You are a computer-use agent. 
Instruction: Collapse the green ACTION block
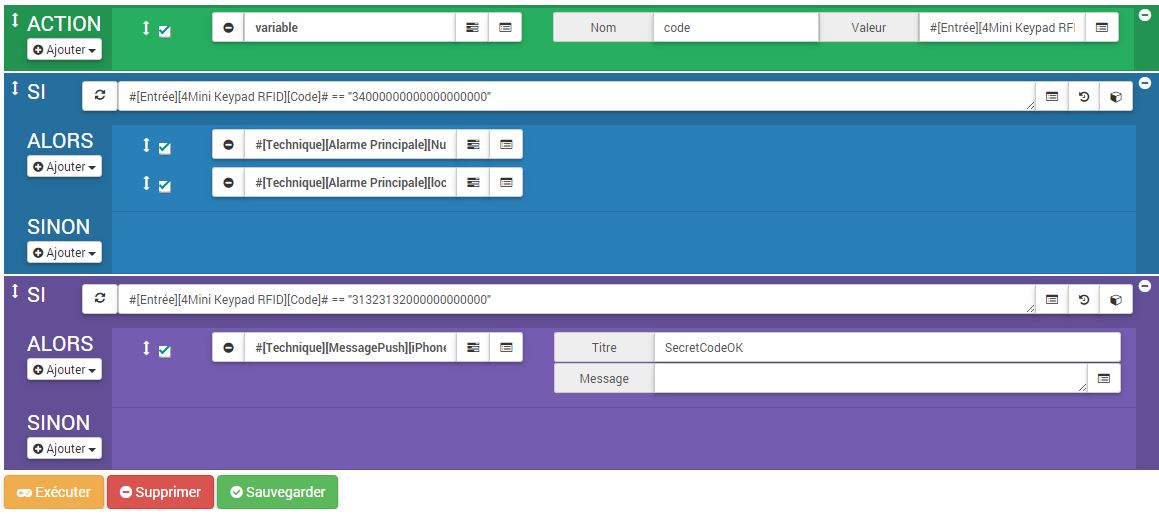[1145, 16]
